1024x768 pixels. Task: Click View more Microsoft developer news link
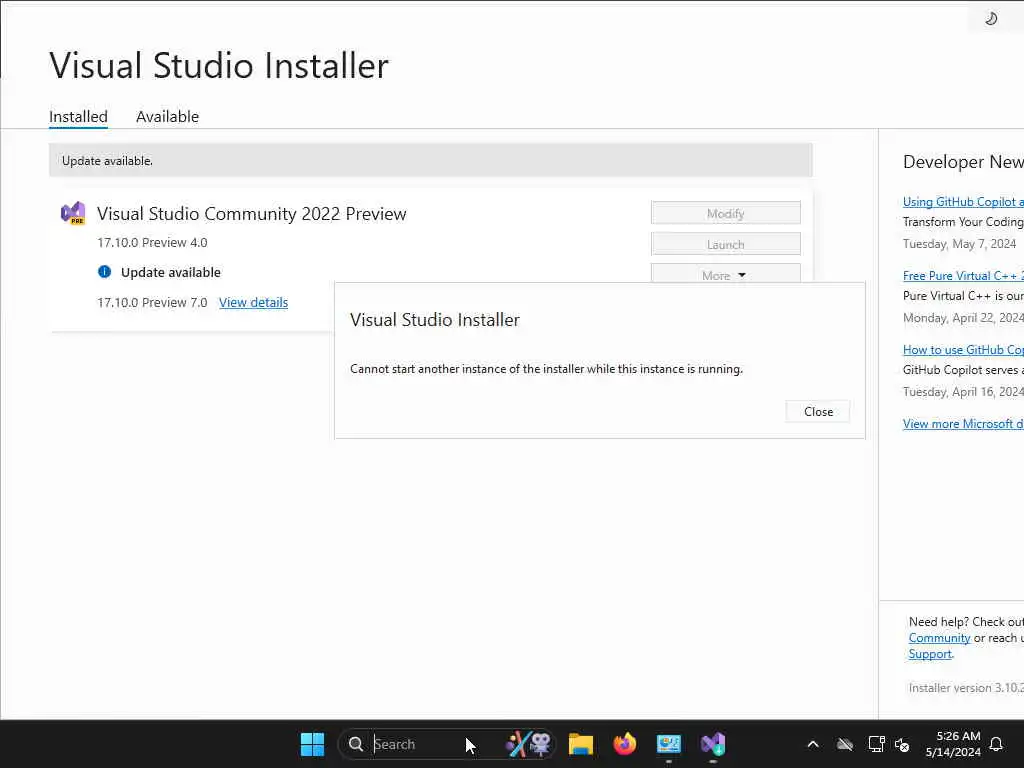(x=963, y=424)
